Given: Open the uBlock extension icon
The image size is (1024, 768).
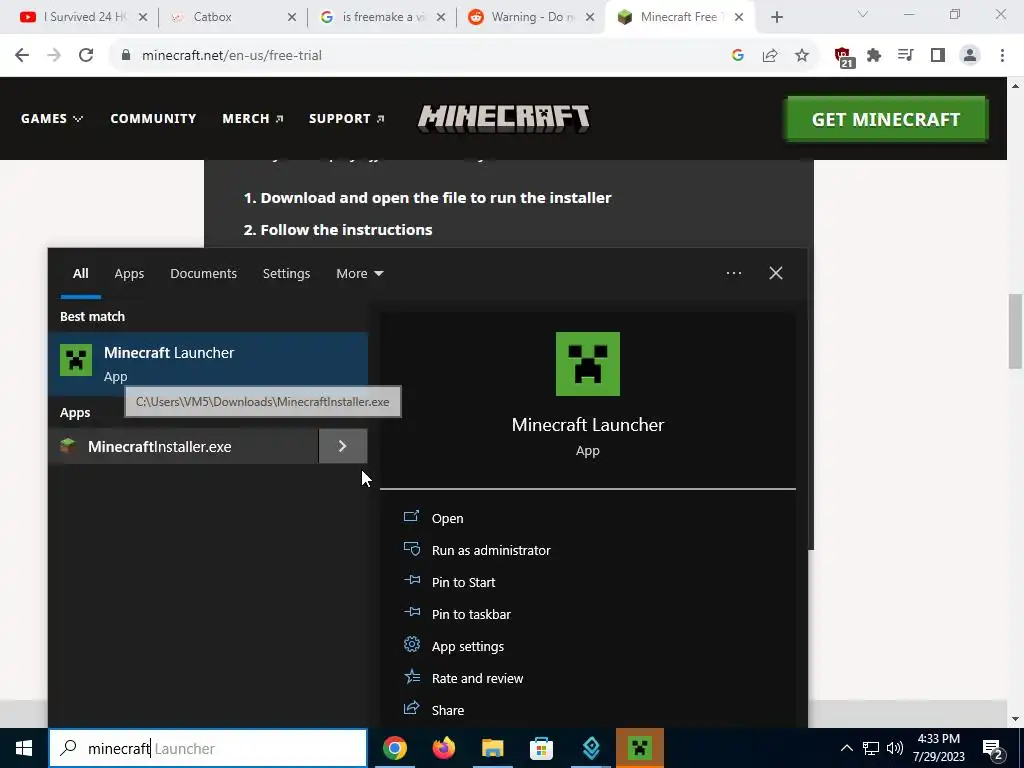Looking at the screenshot, I should click(844, 57).
